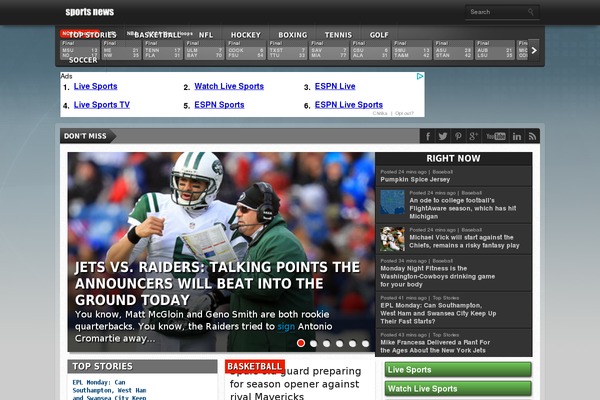Click the ESPN Sports ad link

(219, 104)
